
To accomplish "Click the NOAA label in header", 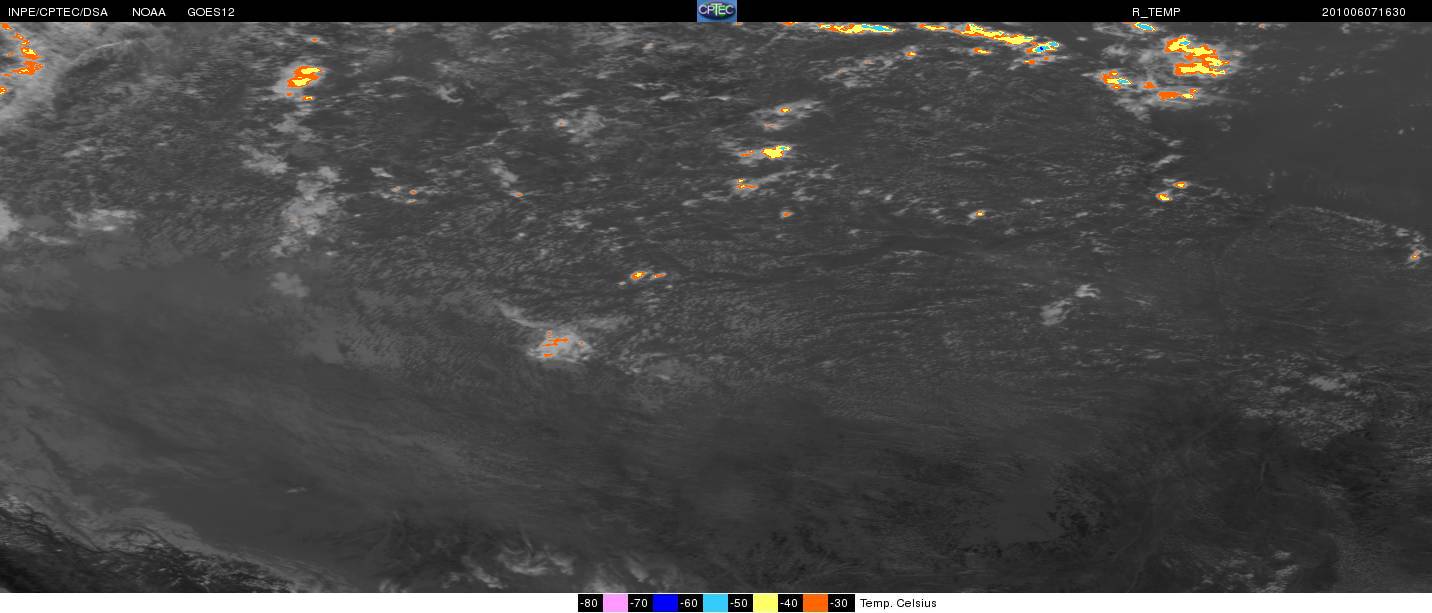I will tap(149, 12).
